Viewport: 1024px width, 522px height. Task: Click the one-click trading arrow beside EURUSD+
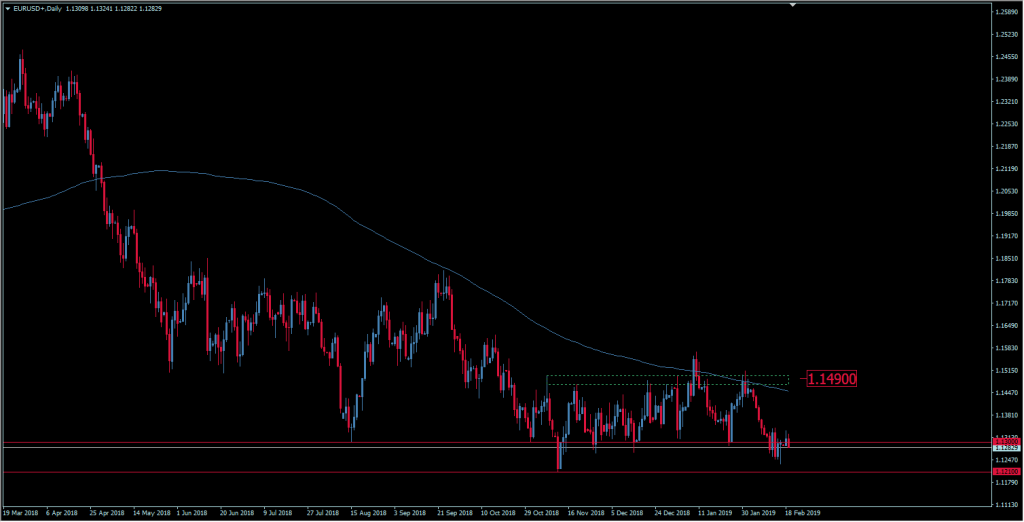[x=8, y=8]
